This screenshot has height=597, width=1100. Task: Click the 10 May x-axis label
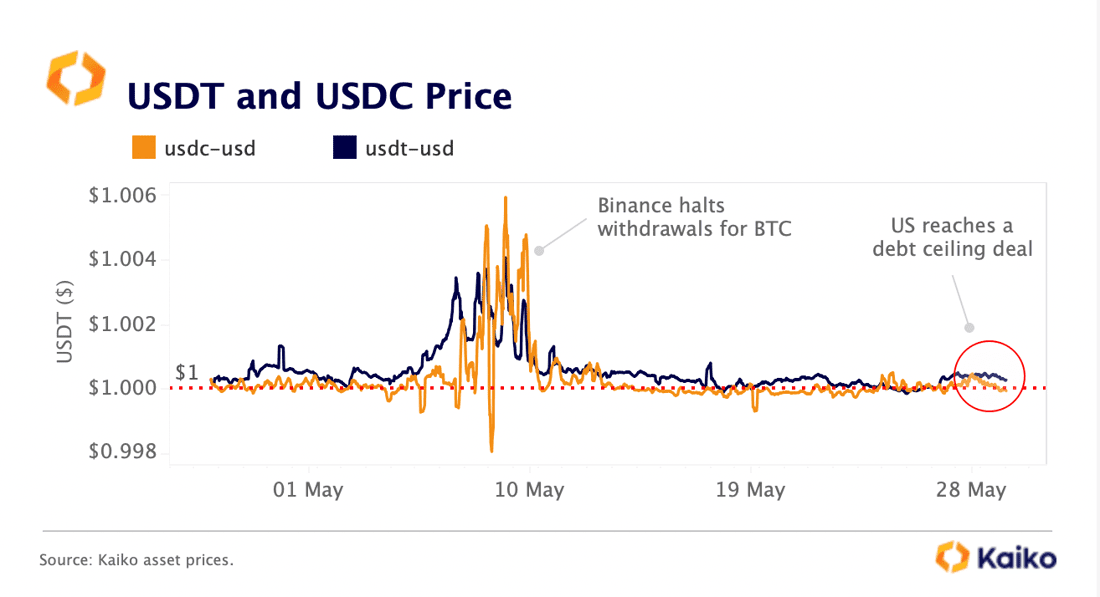click(529, 490)
